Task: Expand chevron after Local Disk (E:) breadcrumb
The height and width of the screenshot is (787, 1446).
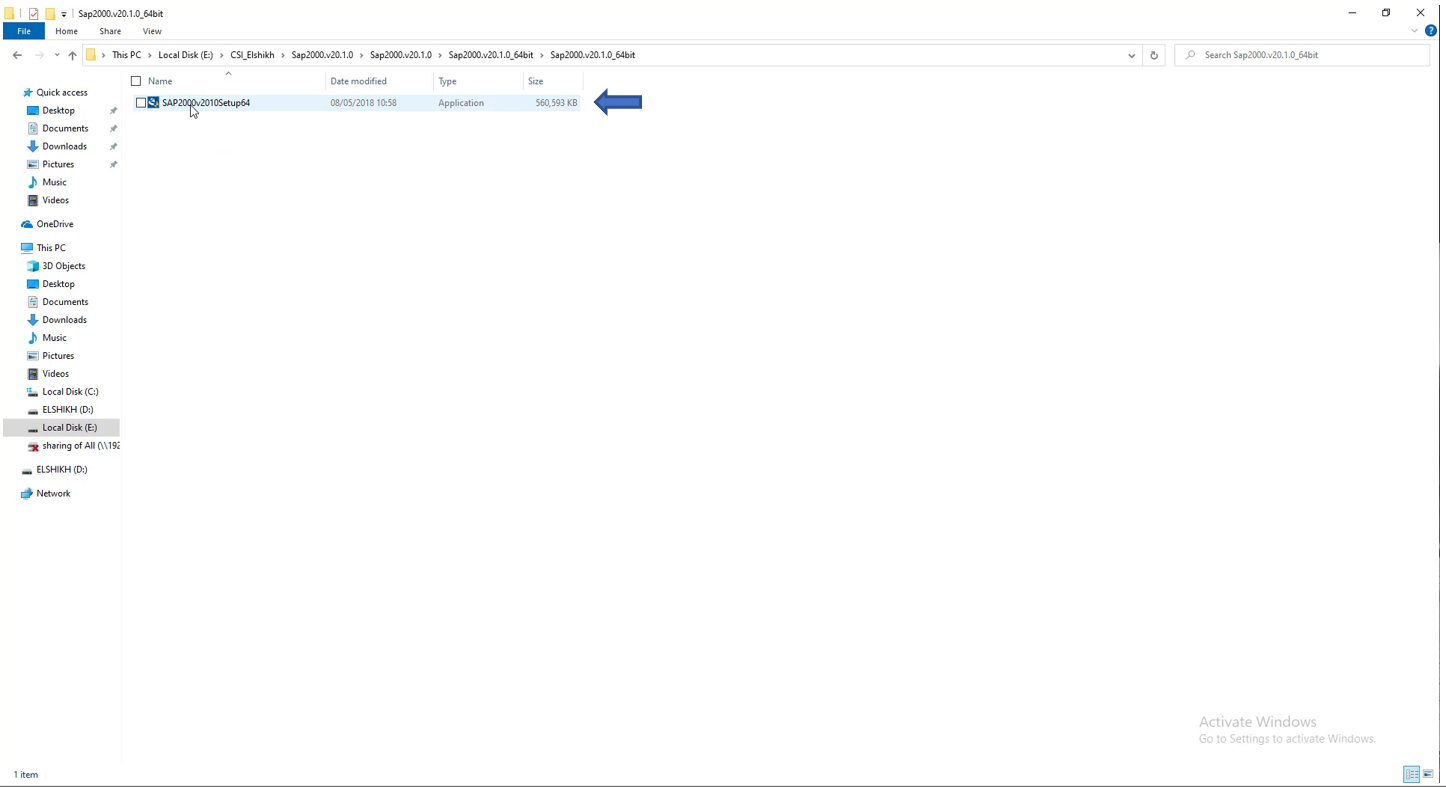Action: 222,55
